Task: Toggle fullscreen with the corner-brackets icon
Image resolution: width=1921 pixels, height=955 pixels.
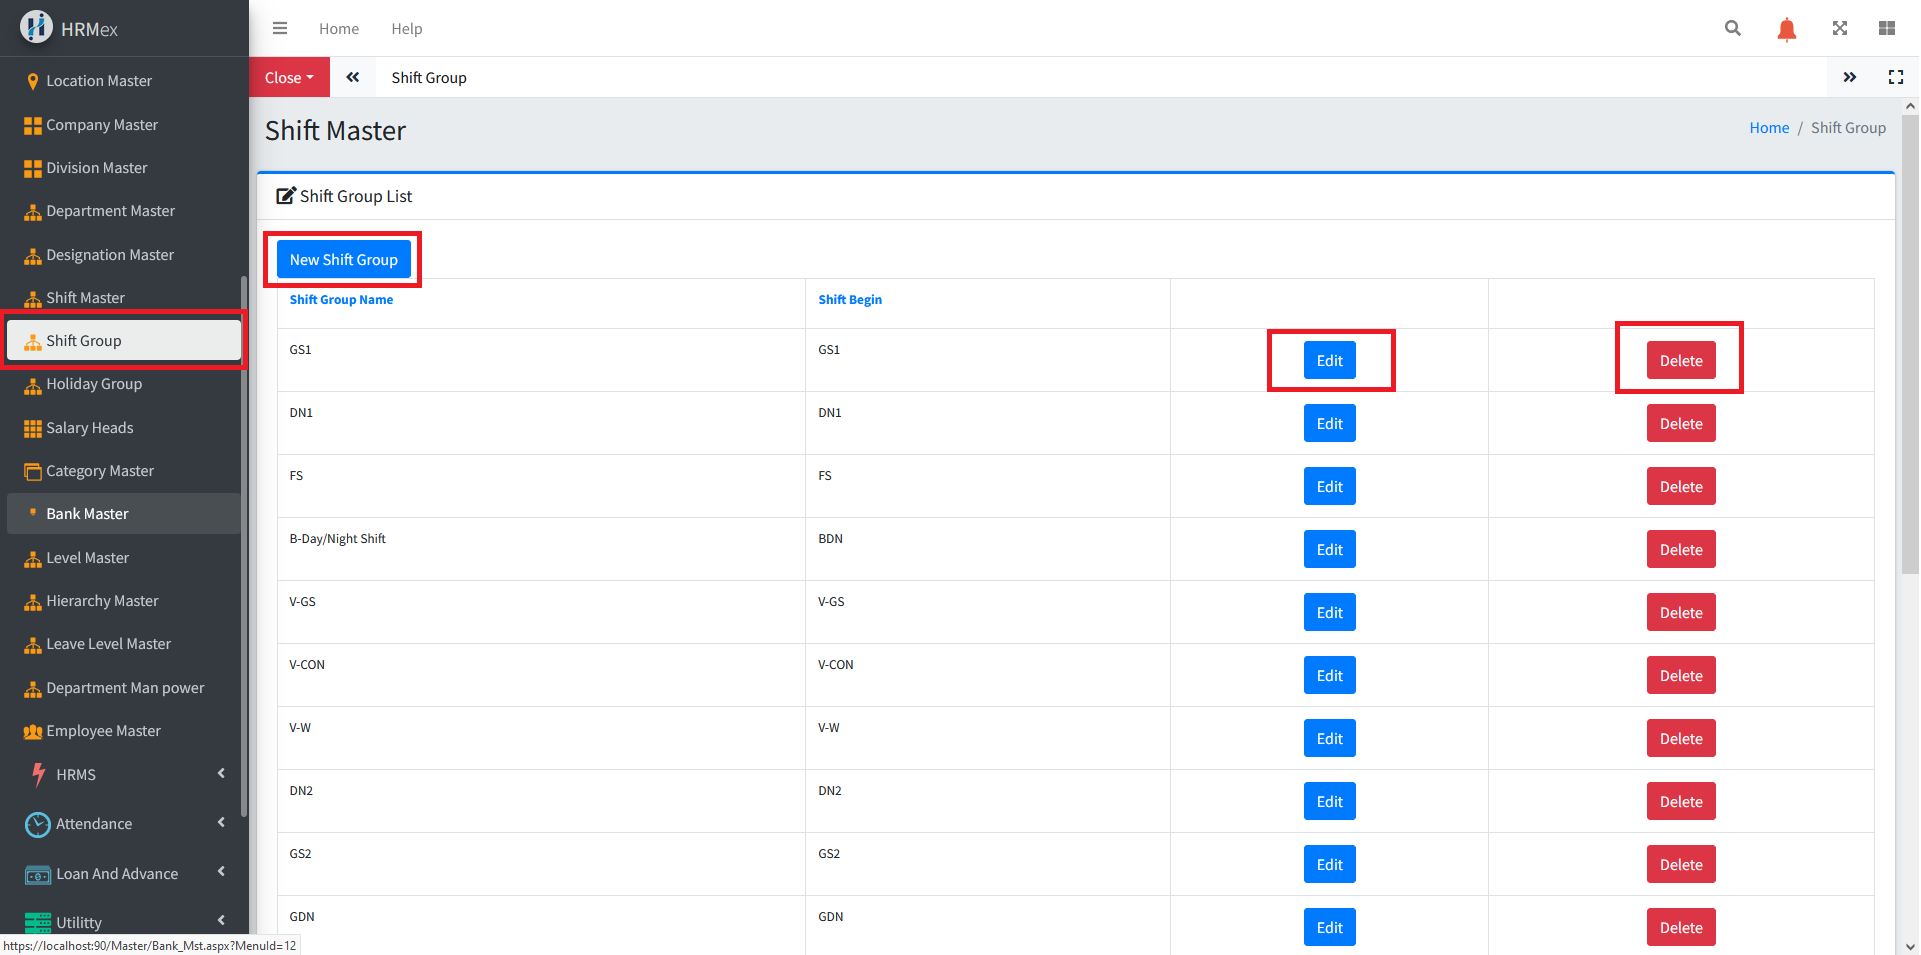Action: pyautogui.click(x=1895, y=77)
